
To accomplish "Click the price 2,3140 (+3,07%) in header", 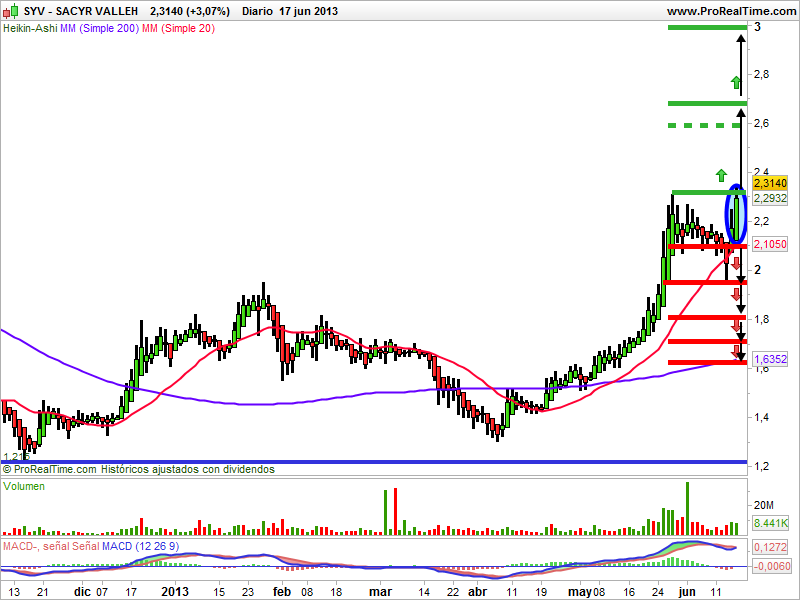I will point(190,11).
